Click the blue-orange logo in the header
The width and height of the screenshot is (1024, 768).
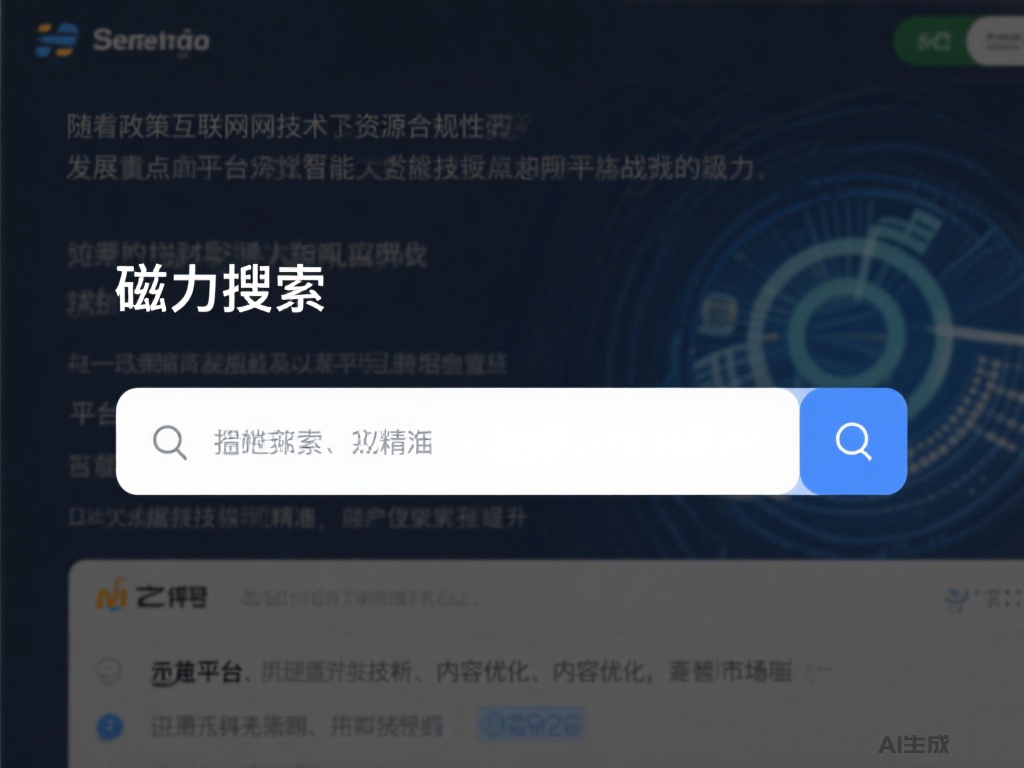click(x=57, y=40)
